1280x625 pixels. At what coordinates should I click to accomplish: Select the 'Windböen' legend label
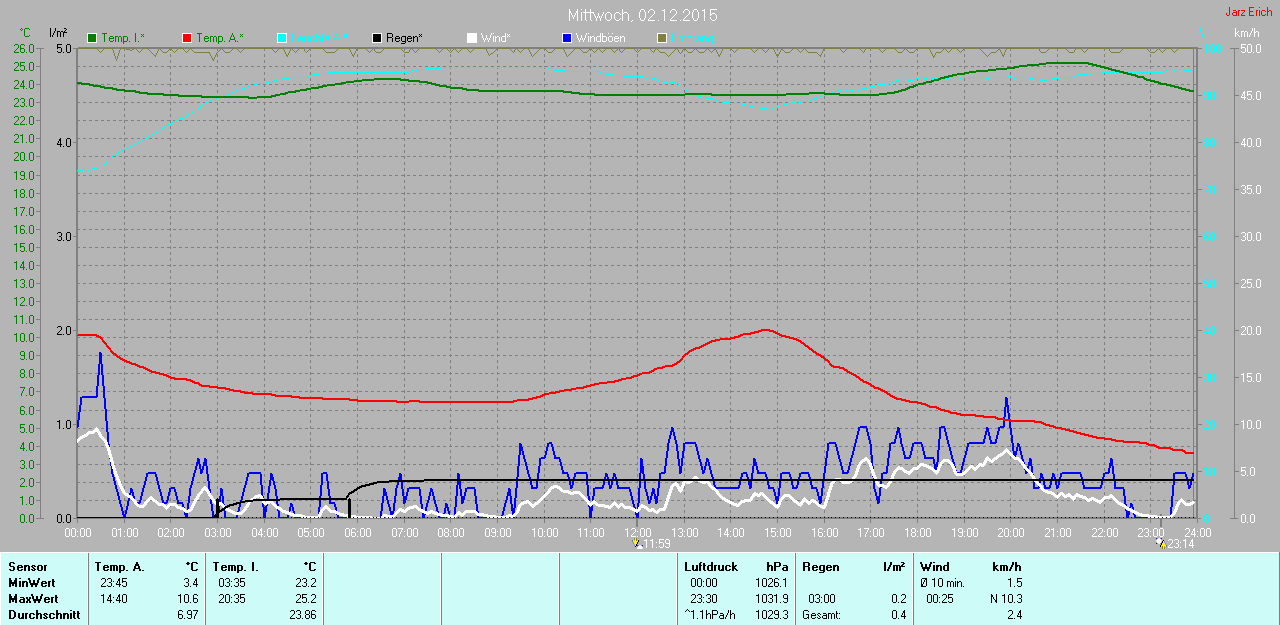pos(600,38)
